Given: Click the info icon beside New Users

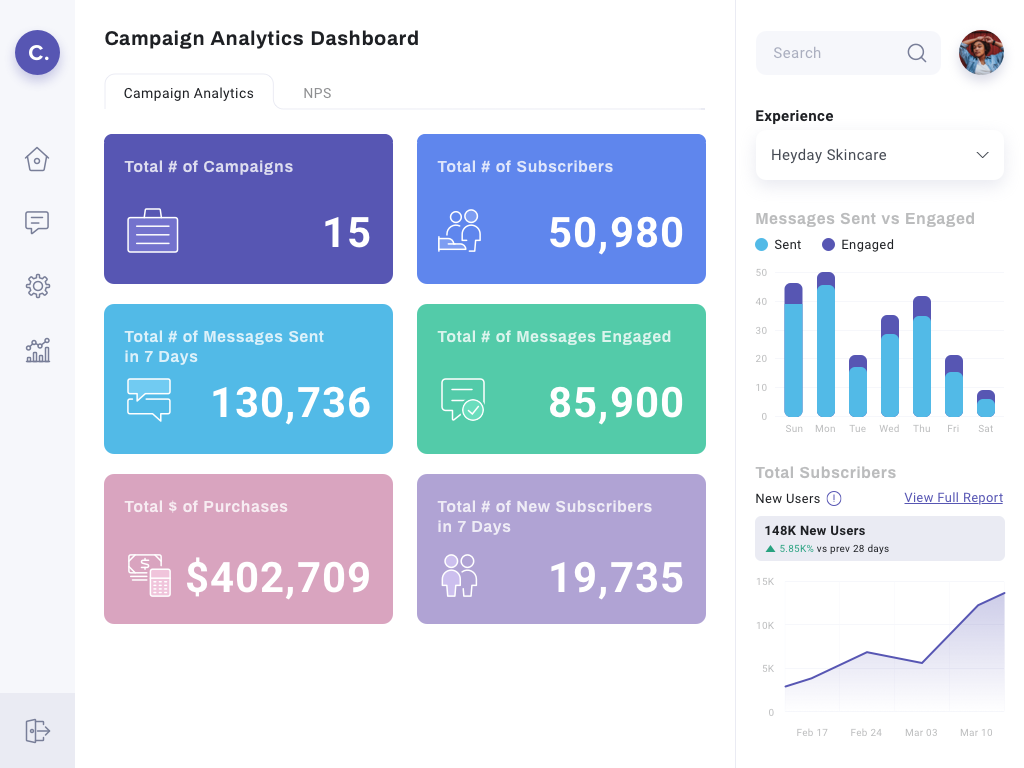Looking at the screenshot, I should [834, 498].
